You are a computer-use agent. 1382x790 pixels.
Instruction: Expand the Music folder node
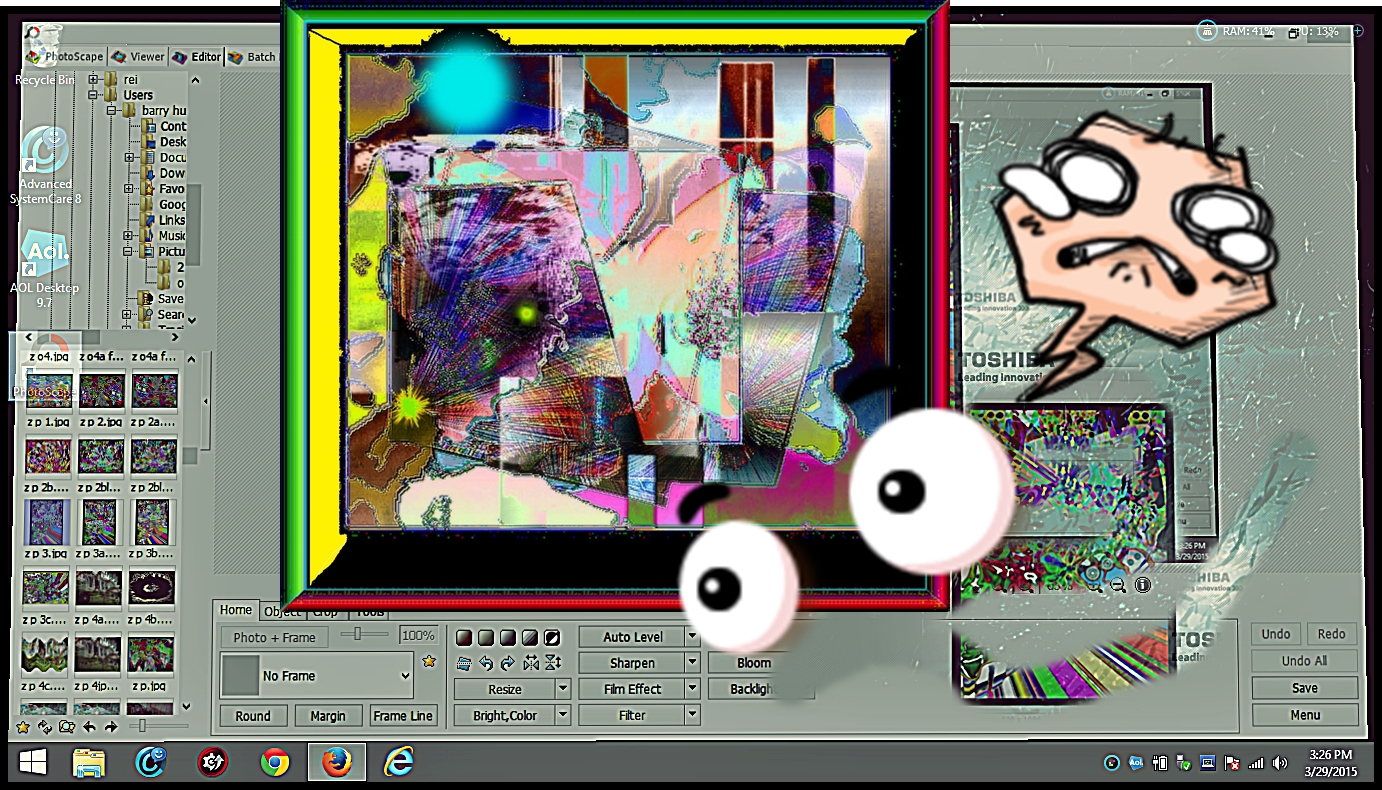[129, 236]
